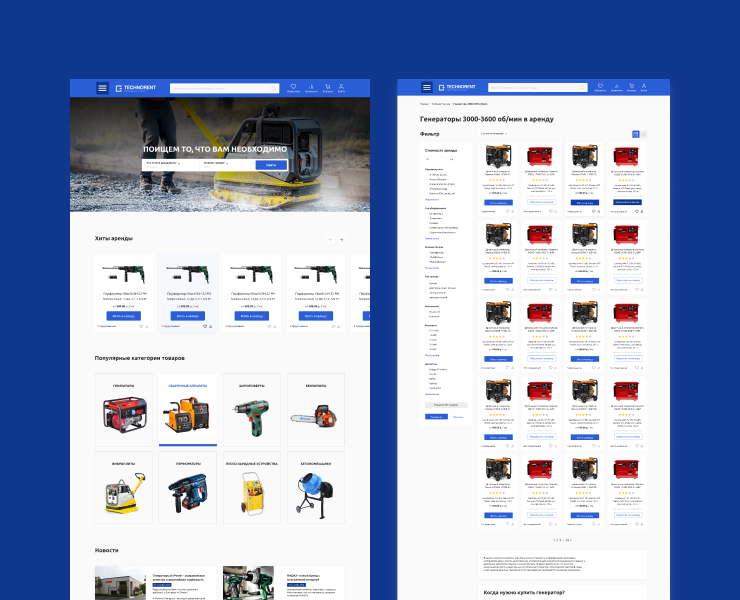Screen dimensions: 740x600
Task: Open the cart icon in homepage header
Action: [x=326, y=87]
